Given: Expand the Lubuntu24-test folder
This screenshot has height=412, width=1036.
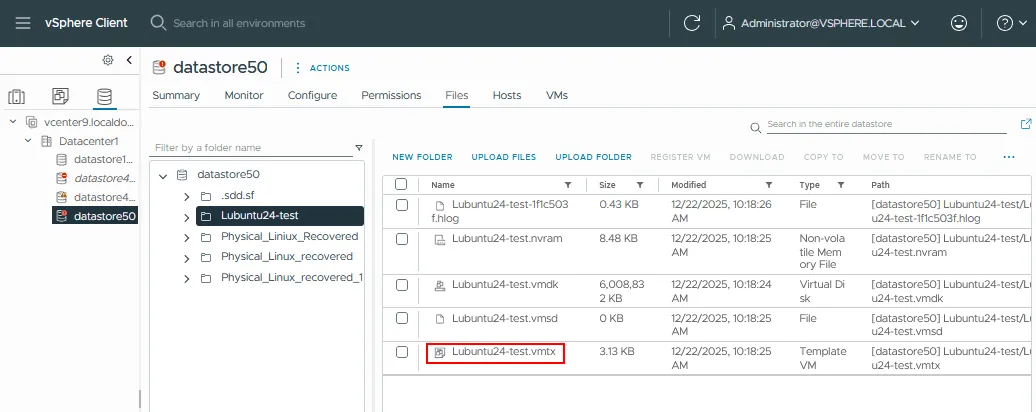Looking at the screenshot, I should click(187, 217).
